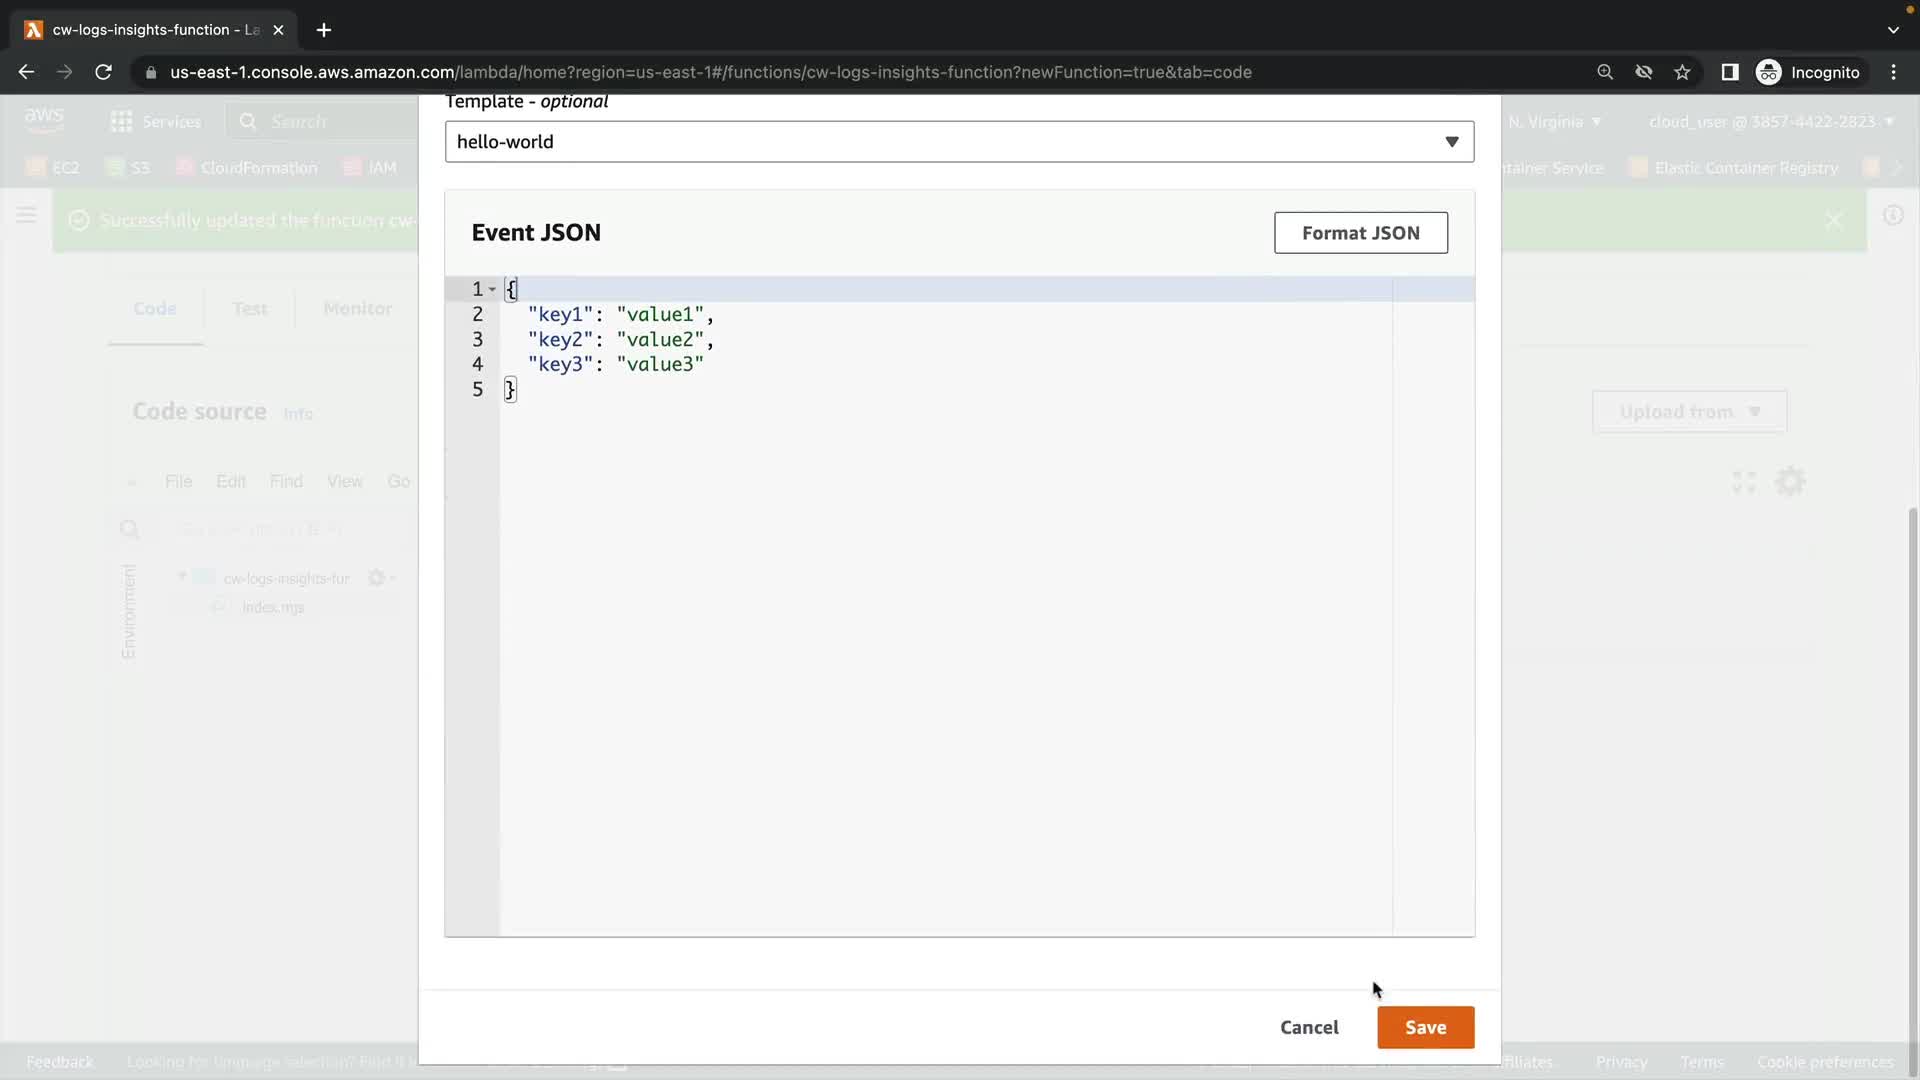Bookmark page with star icon
The width and height of the screenshot is (1920, 1080).
(1682, 72)
